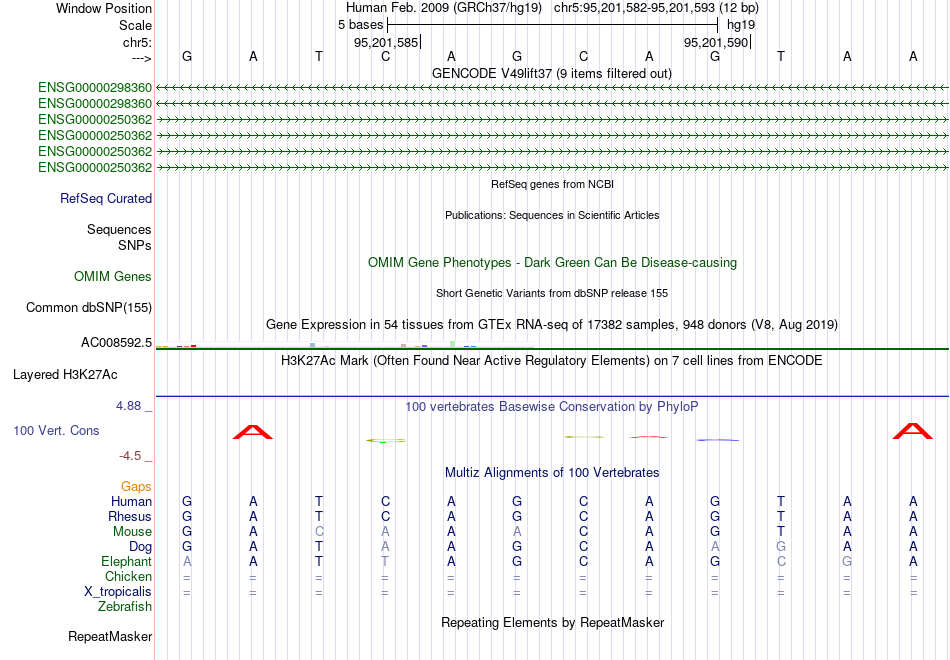This screenshot has width=950, height=660.
Task: Click the Human species row label
Action: pos(131,501)
